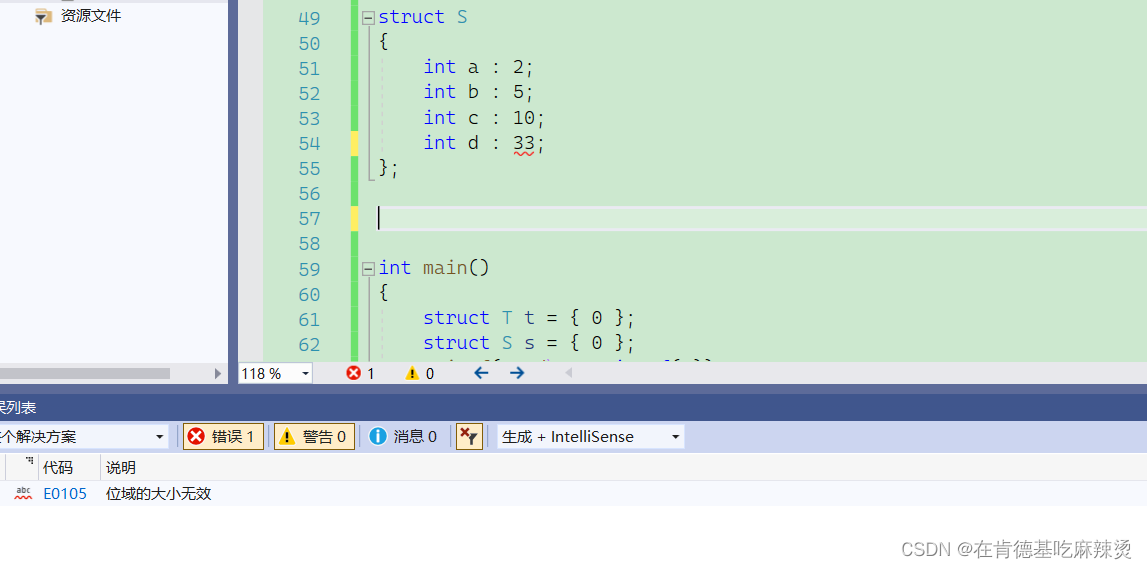
Task: Toggle the 错误 1 filter button
Action: [223, 437]
